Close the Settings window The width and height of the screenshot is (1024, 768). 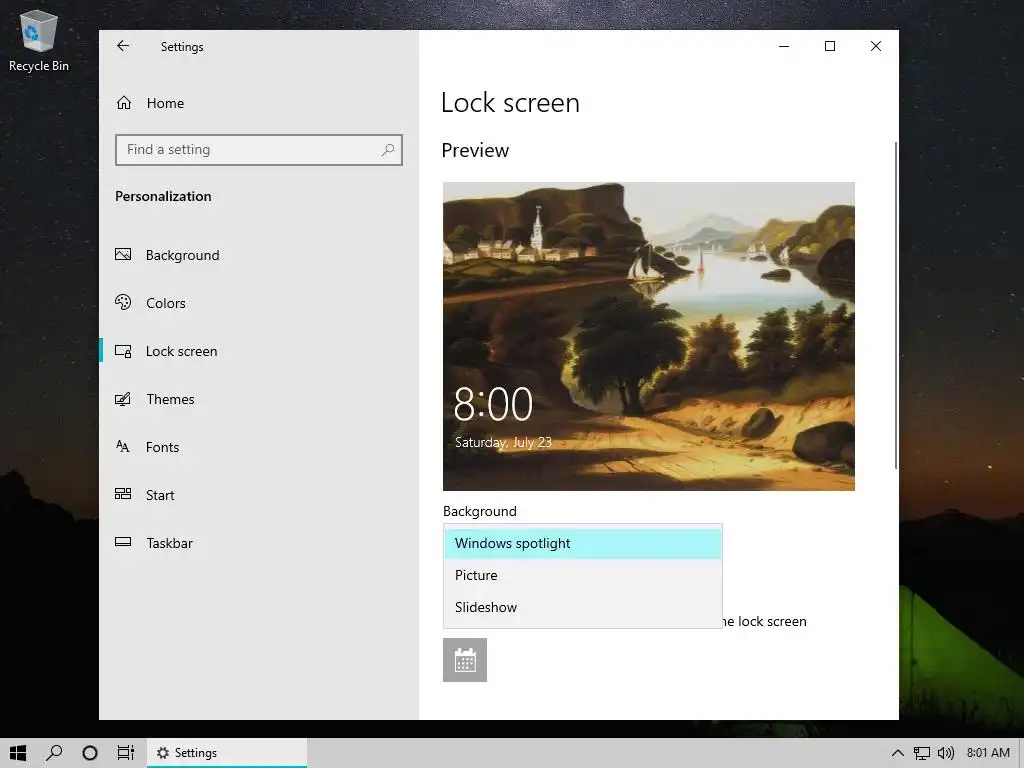tap(876, 46)
